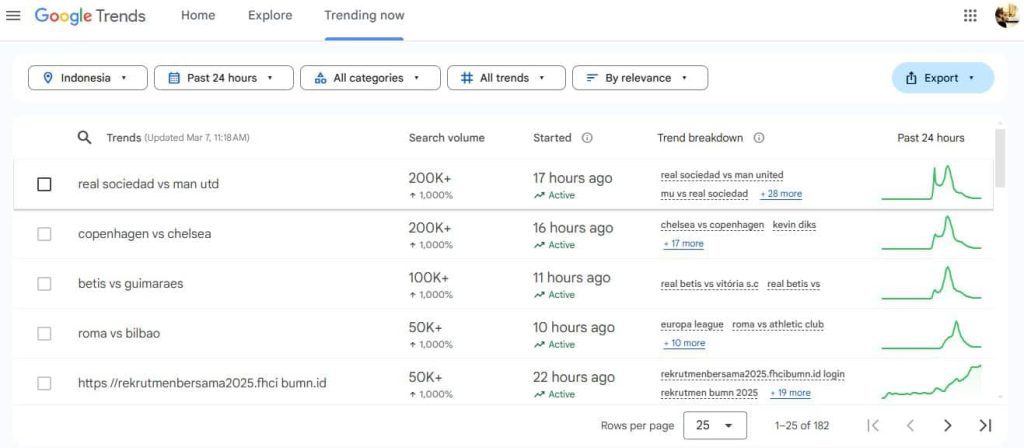Show info about Started column
This screenshot has height=448, width=1024.
click(587, 138)
